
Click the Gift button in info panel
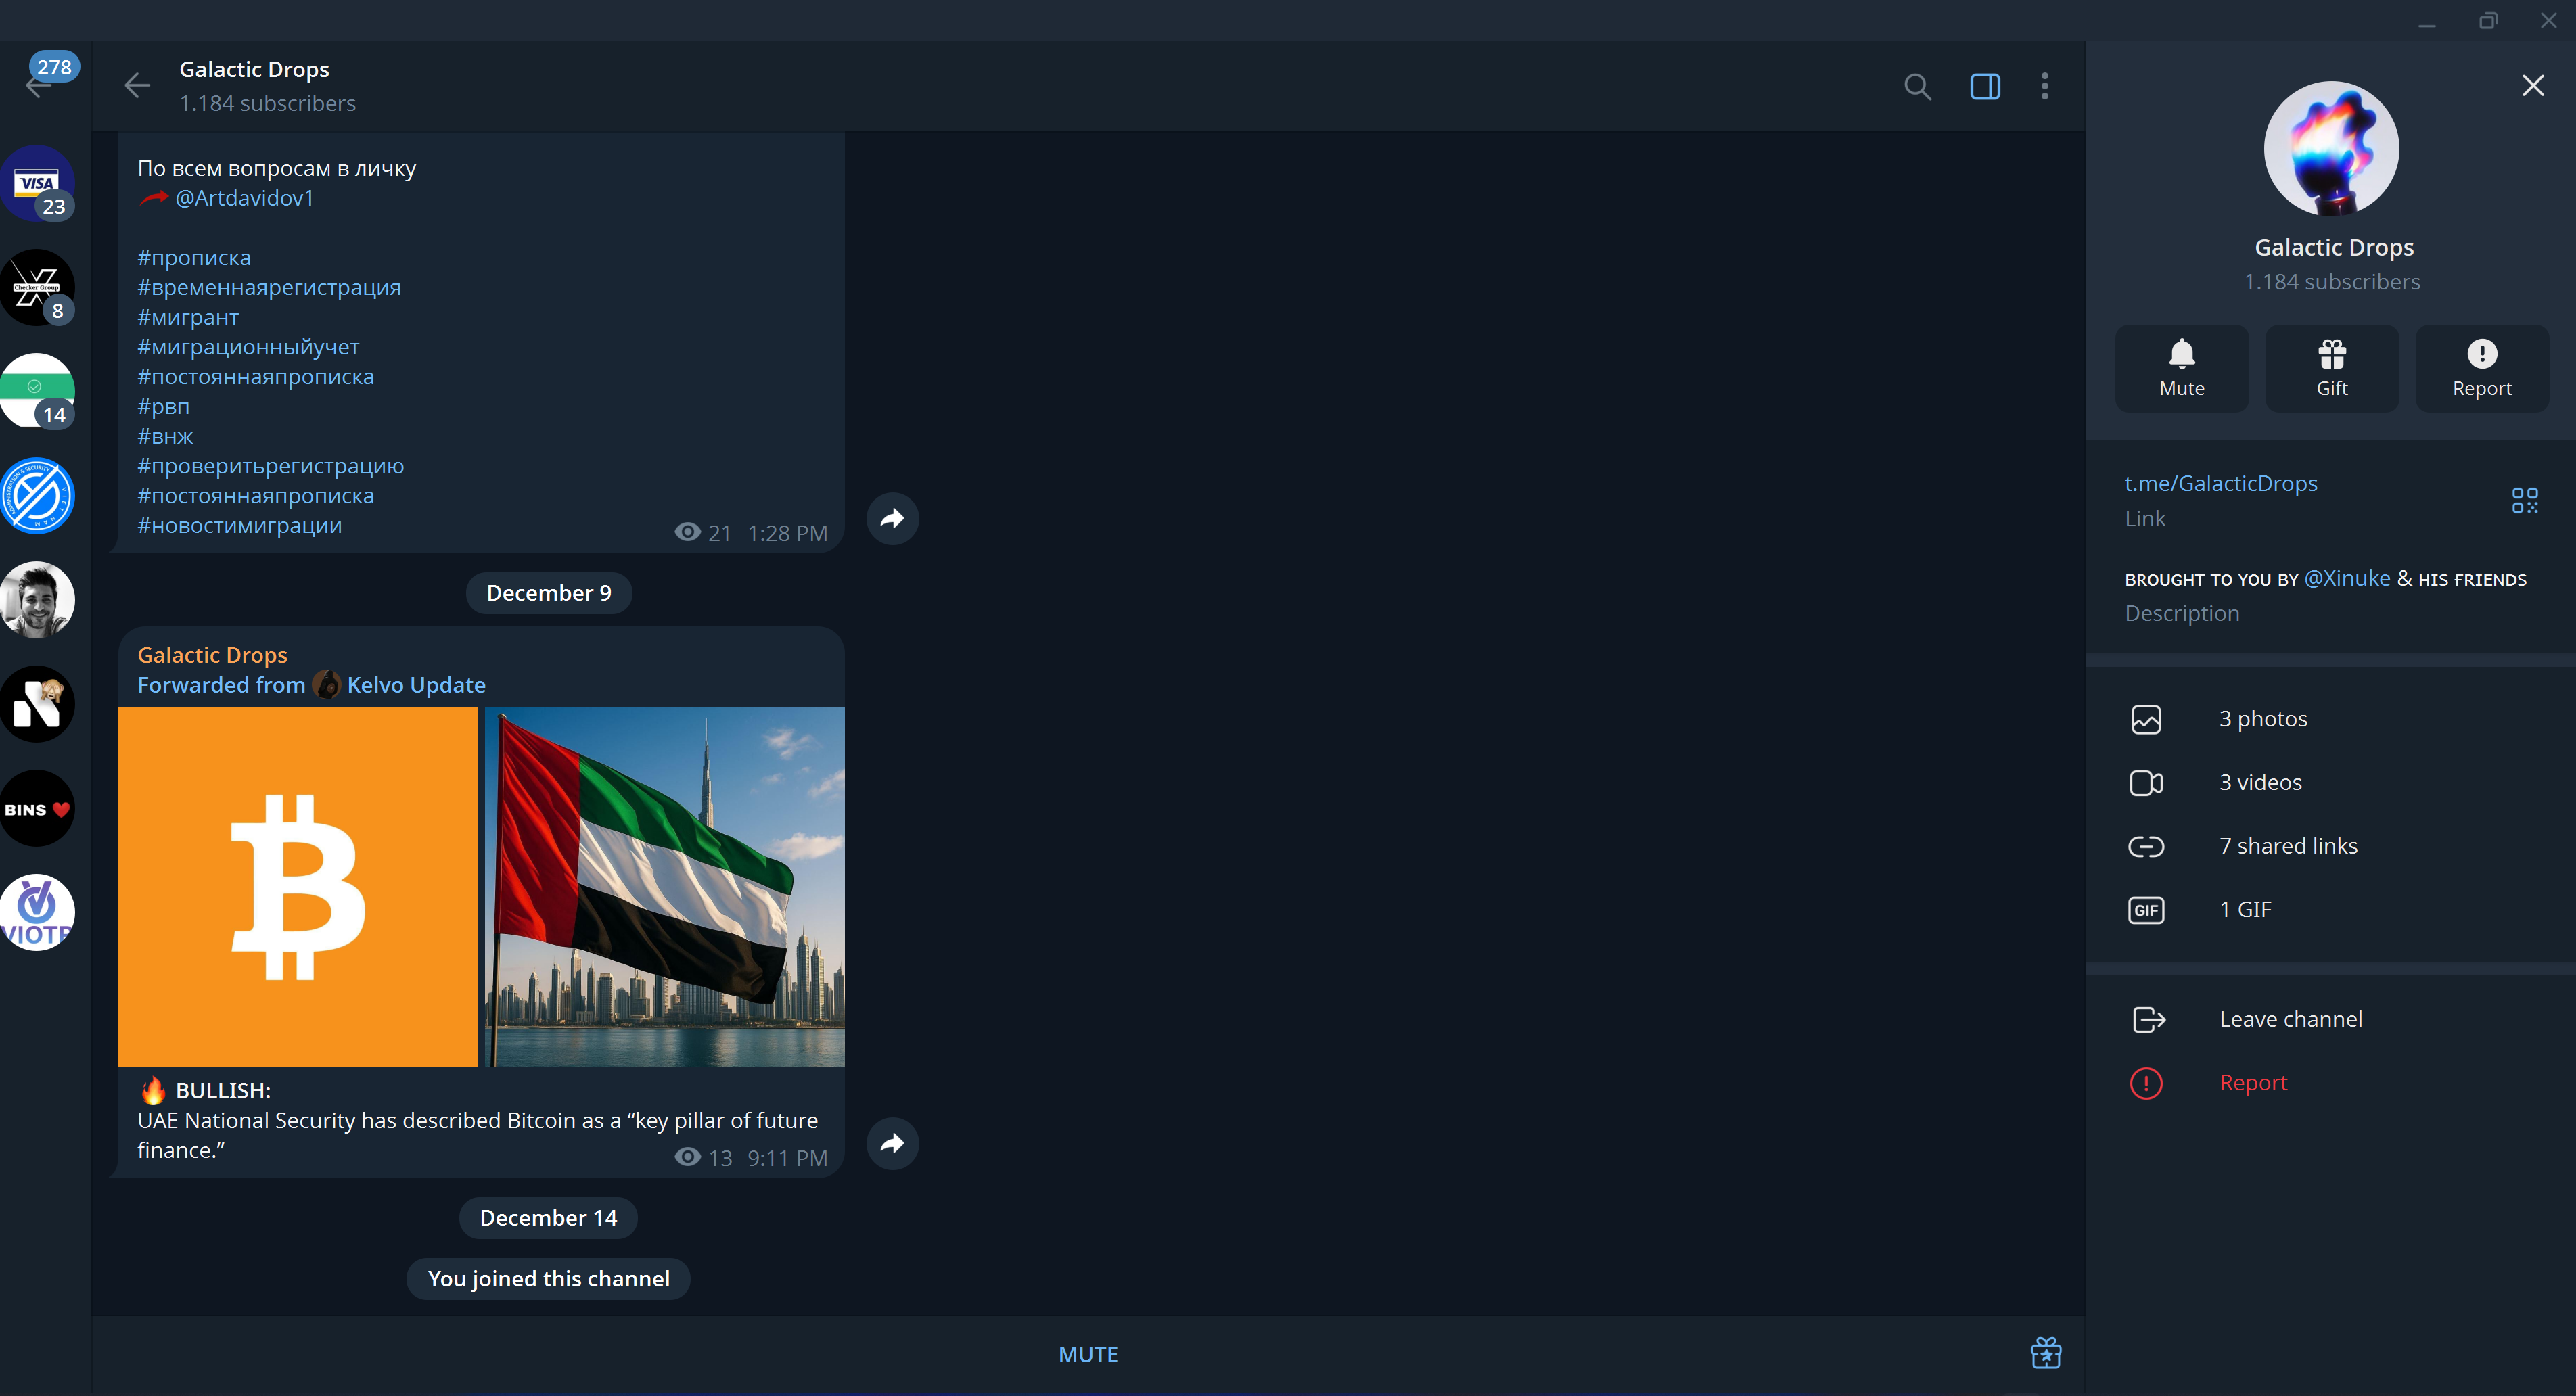[2332, 368]
